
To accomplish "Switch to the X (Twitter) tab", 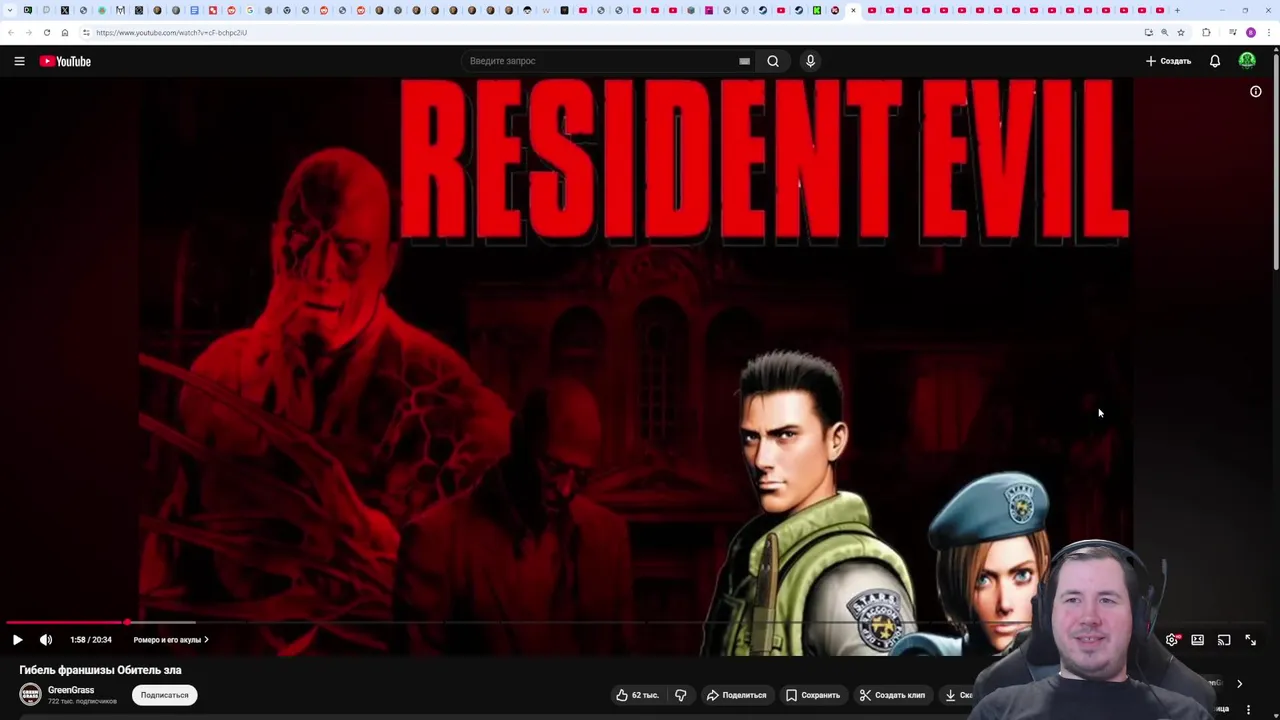I will (x=65, y=10).
